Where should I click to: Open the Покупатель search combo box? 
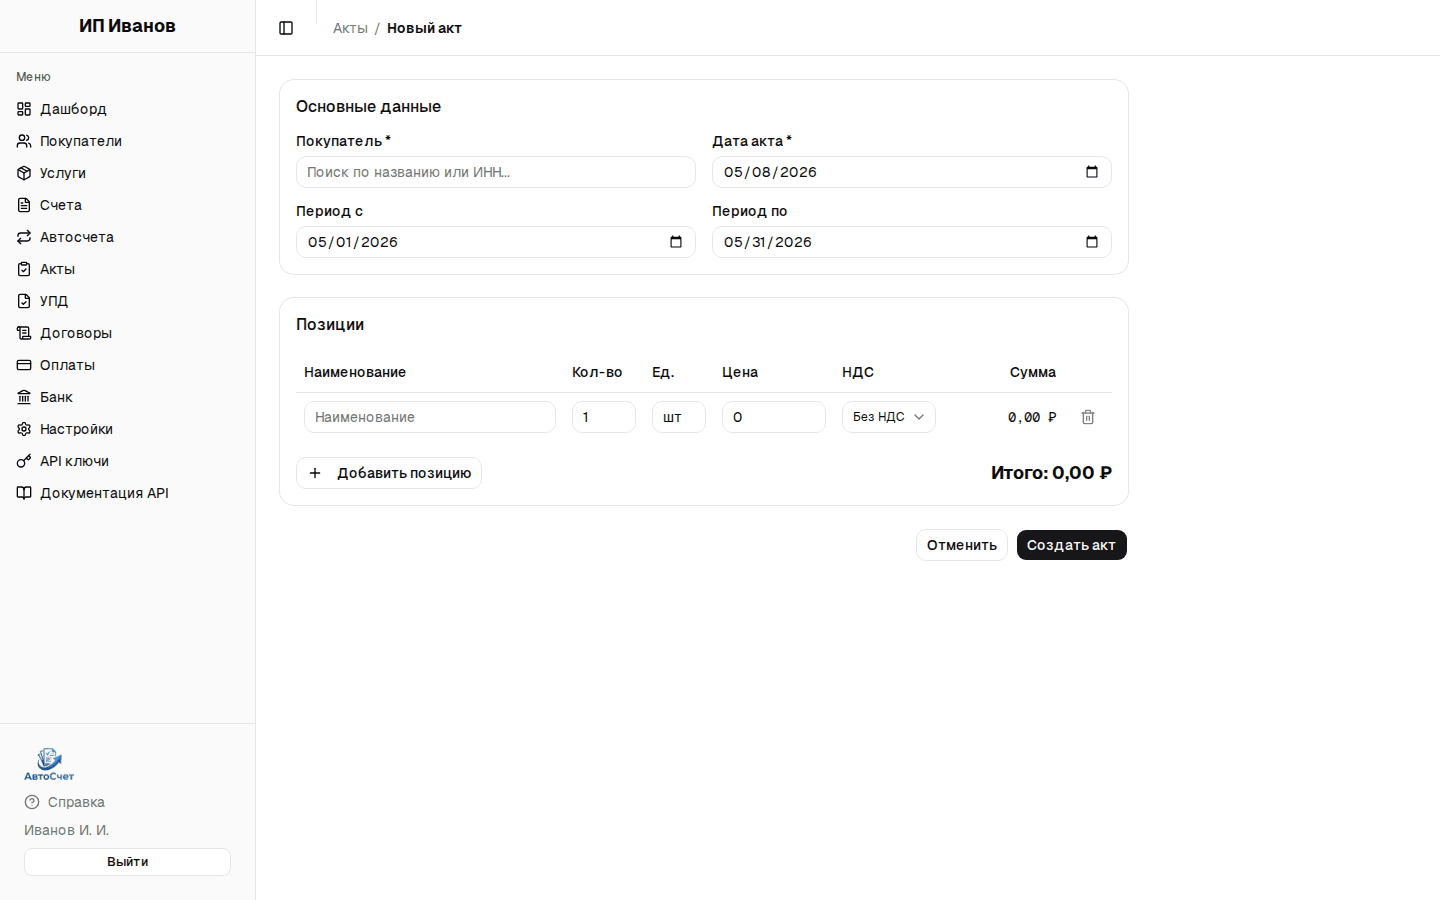pos(496,172)
